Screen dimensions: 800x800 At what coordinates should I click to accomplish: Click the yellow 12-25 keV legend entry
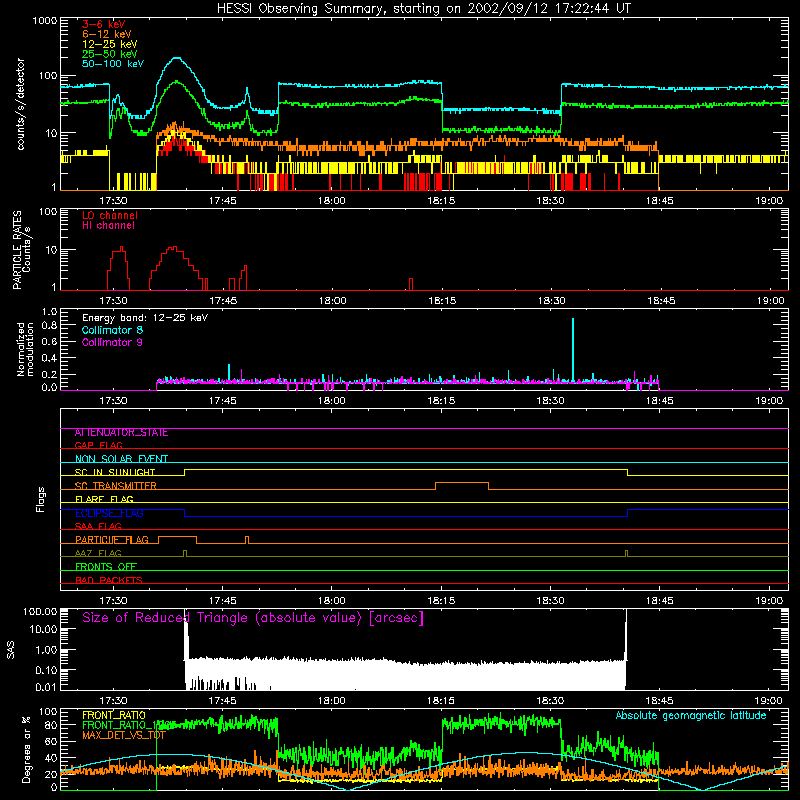point(110,44)
